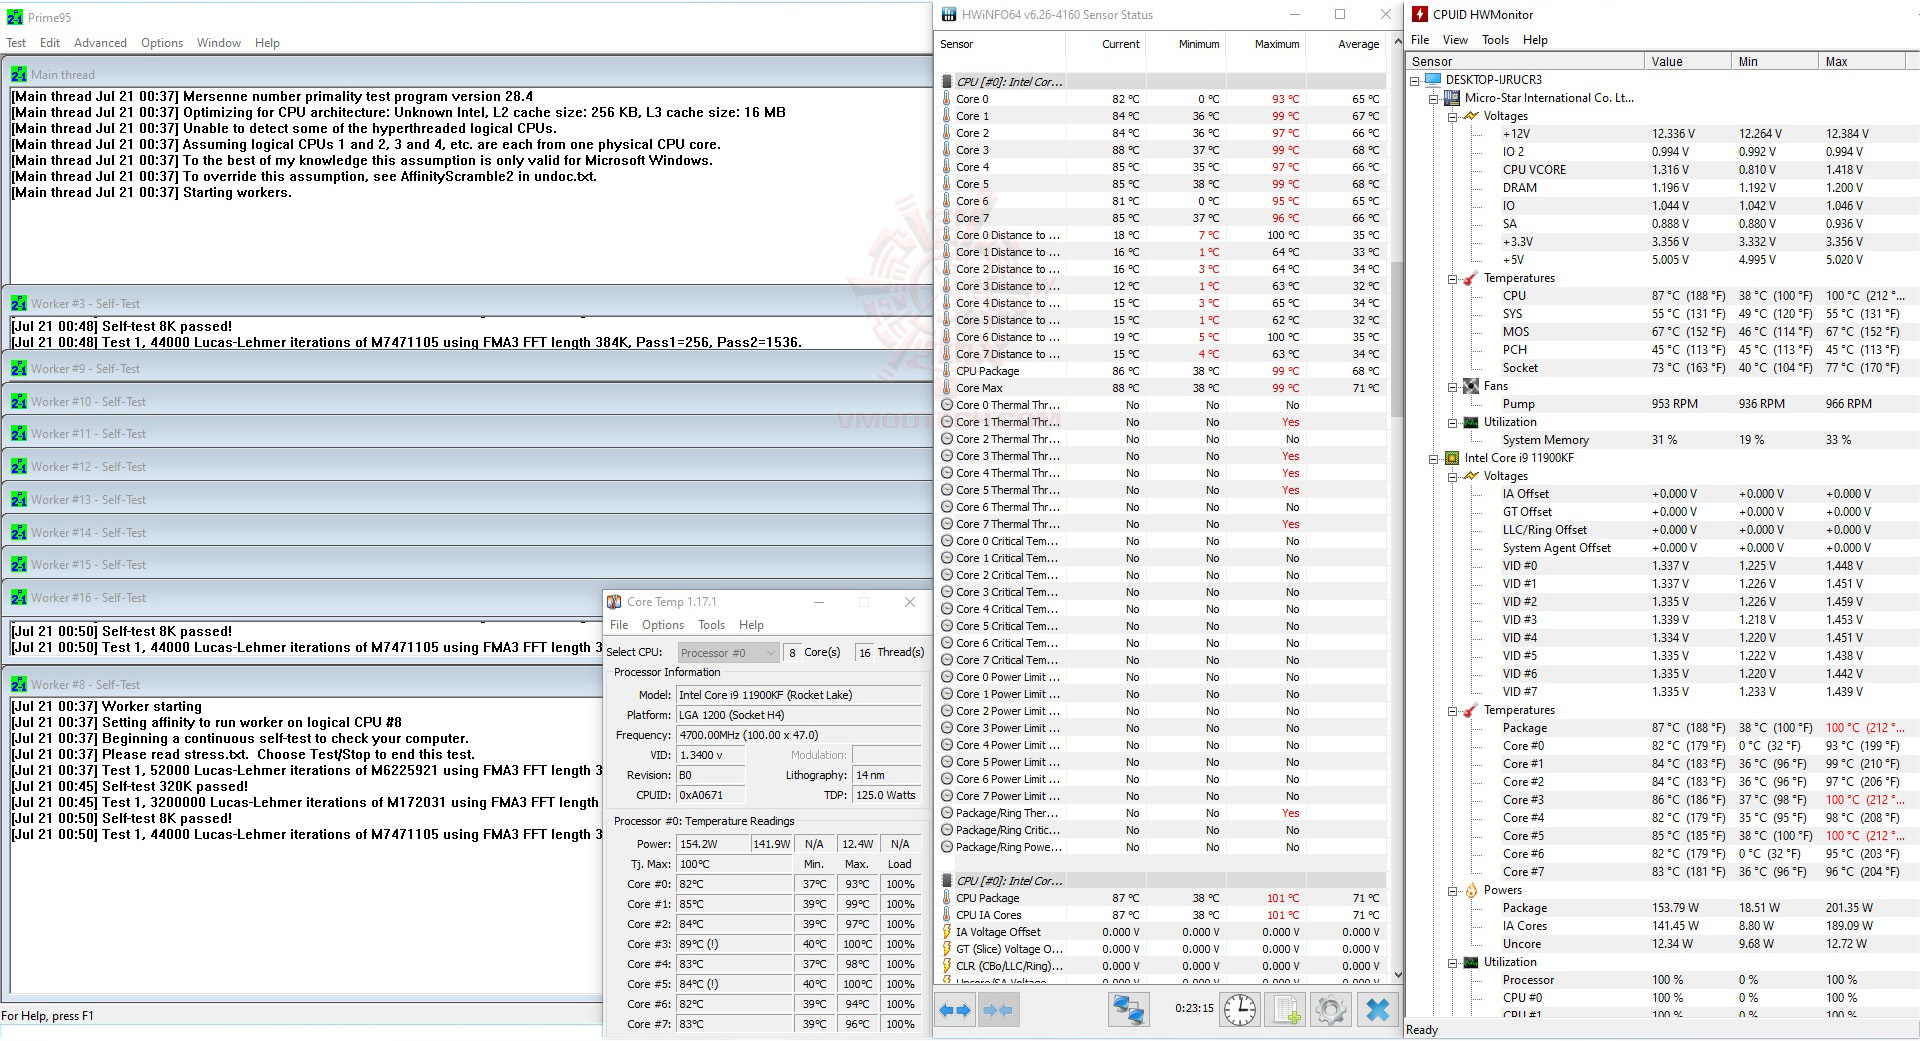Click HWiNFO Maximum column header
Screen dimensions: 1920x1041
coord(1266,44)
